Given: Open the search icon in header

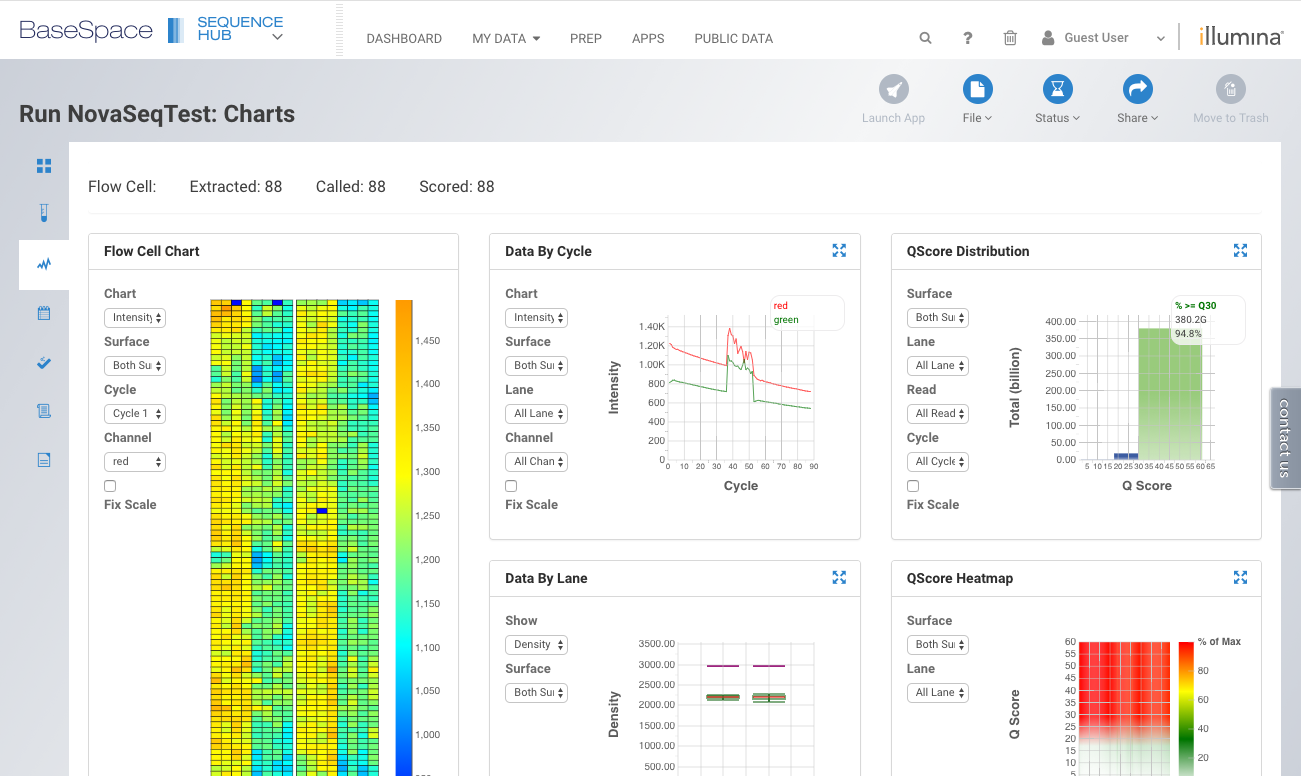Looking at the screenshot, I should [x=926, y=38].
